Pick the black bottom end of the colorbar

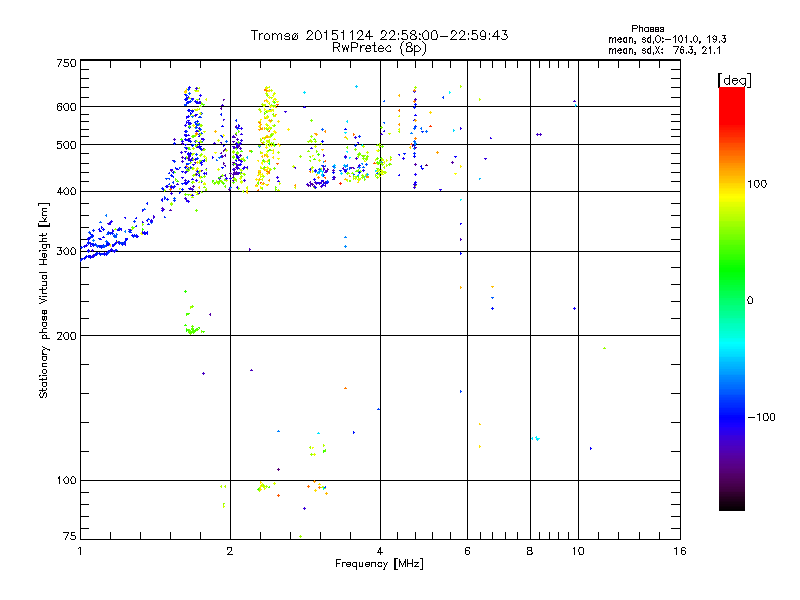click(731, 506)
